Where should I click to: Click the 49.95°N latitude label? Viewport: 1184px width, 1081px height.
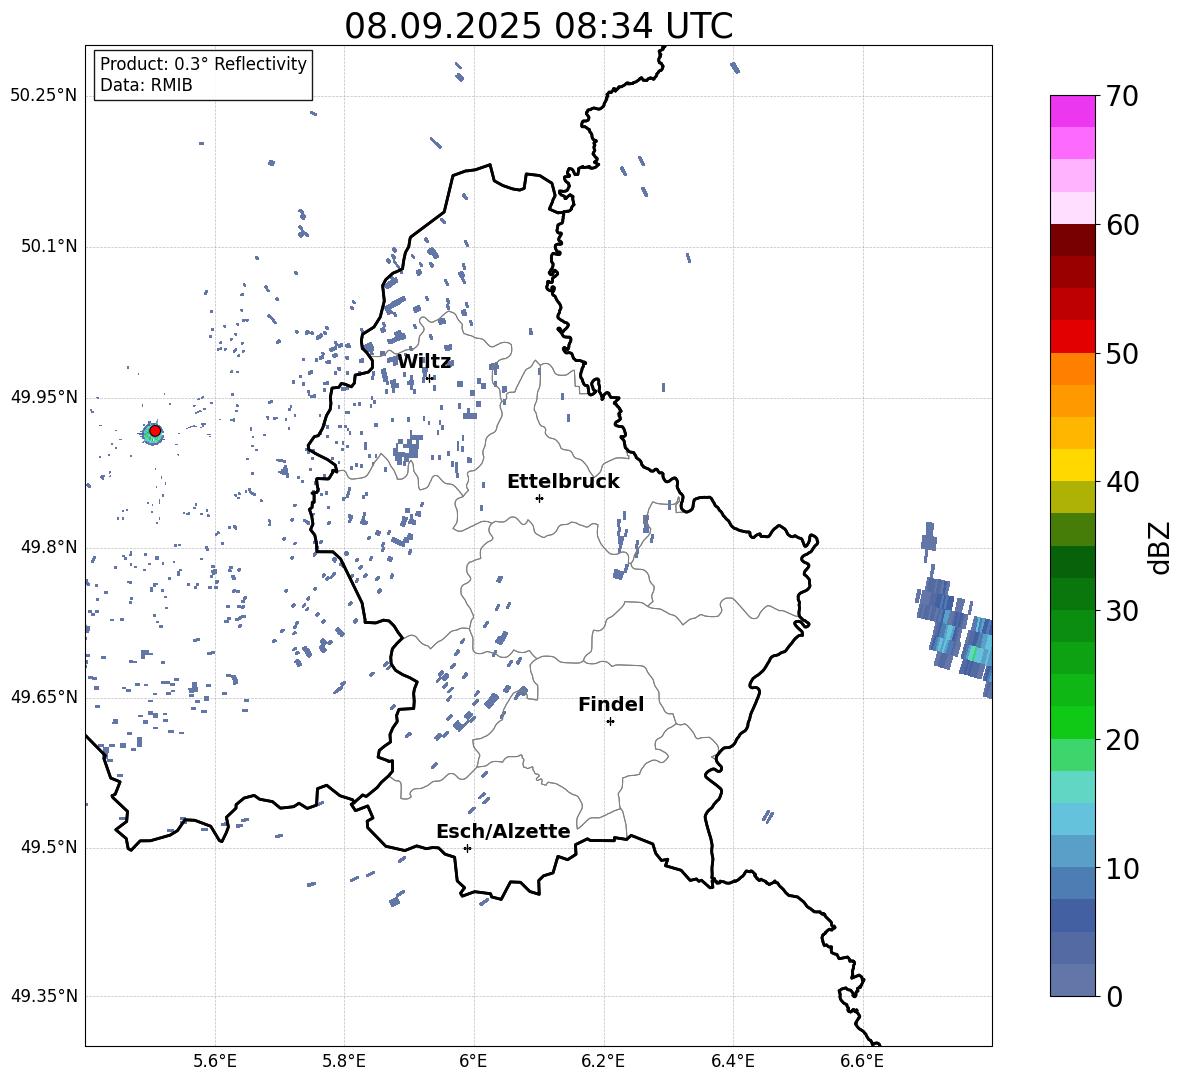pos(44,397)
